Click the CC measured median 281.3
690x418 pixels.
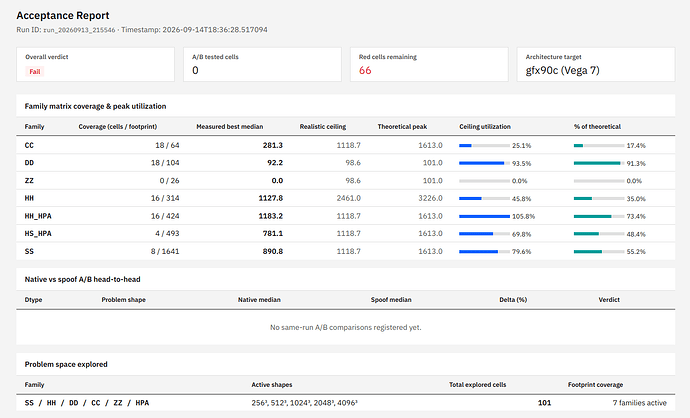coord(273,145)
